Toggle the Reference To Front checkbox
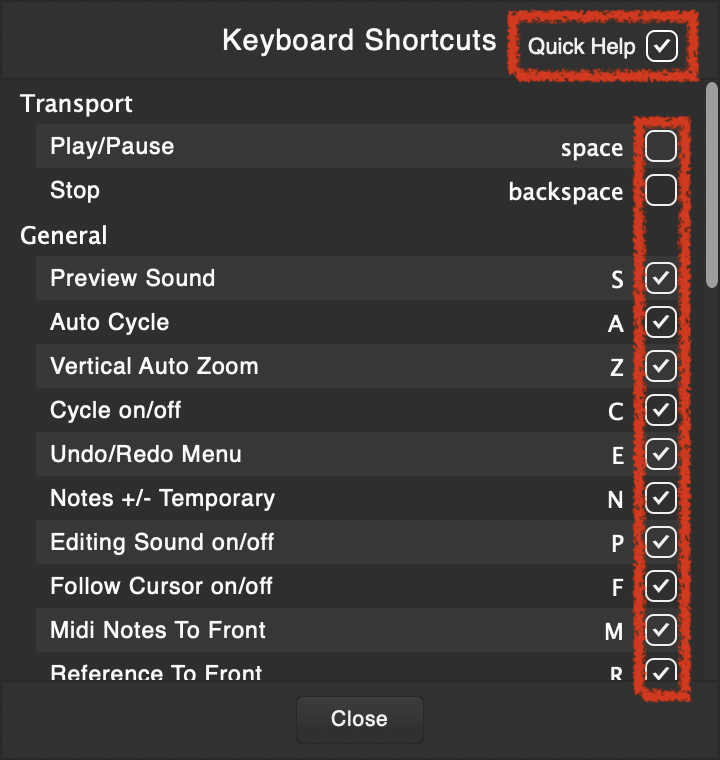The height and width of the screenshot is (760, 720). pos(661,671)
